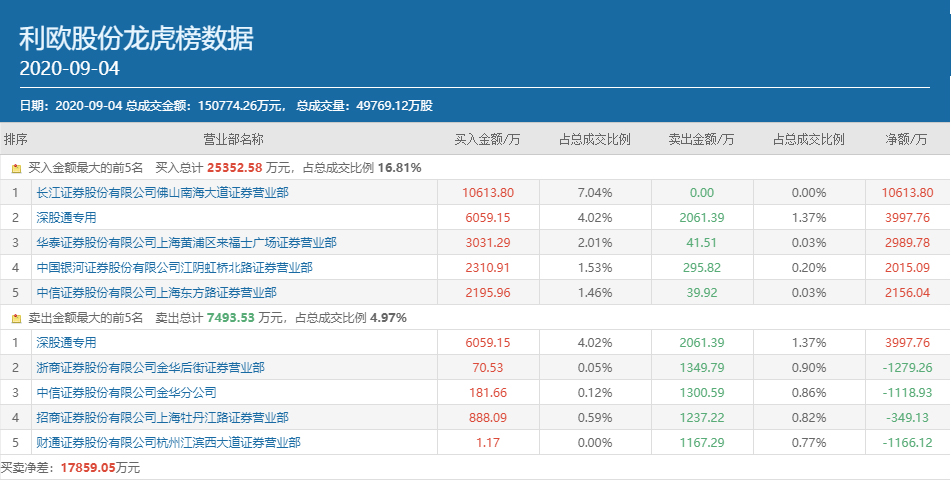Click the -1279.26 net amount cell
This screenshot has height=483, width=951.
(x=907, y=368)
